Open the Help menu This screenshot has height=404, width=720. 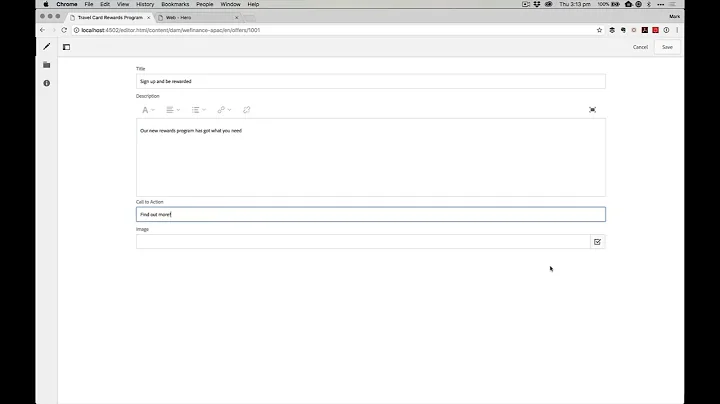253,4
